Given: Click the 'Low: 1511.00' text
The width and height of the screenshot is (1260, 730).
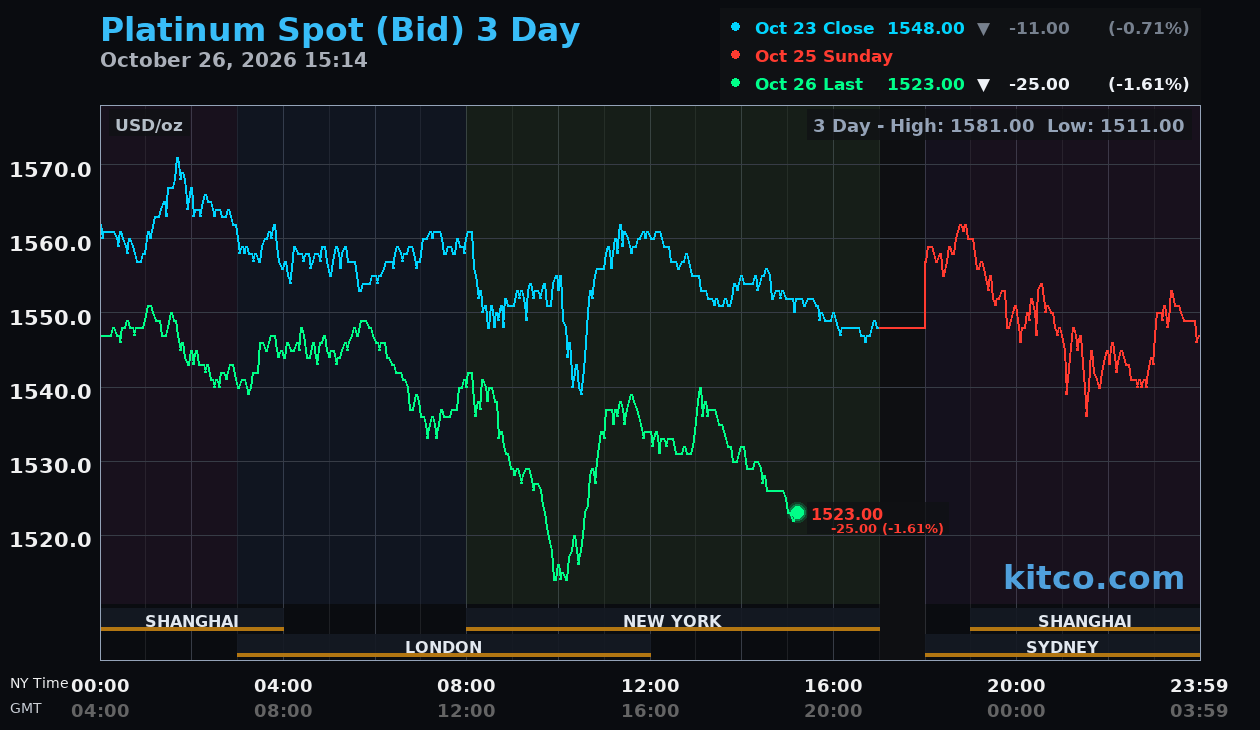Looking at the screenshot, I should pyautogui.click(x=1116, y=125).
